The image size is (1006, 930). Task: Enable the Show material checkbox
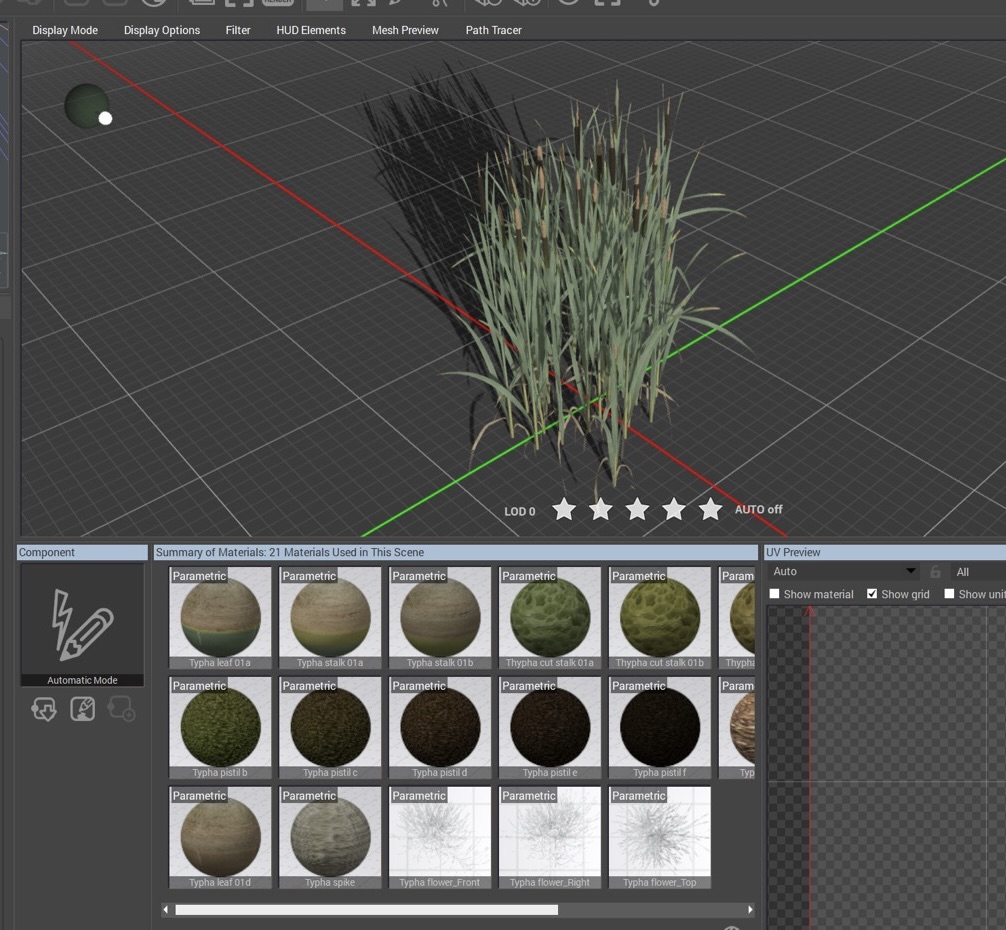[774, 594]
